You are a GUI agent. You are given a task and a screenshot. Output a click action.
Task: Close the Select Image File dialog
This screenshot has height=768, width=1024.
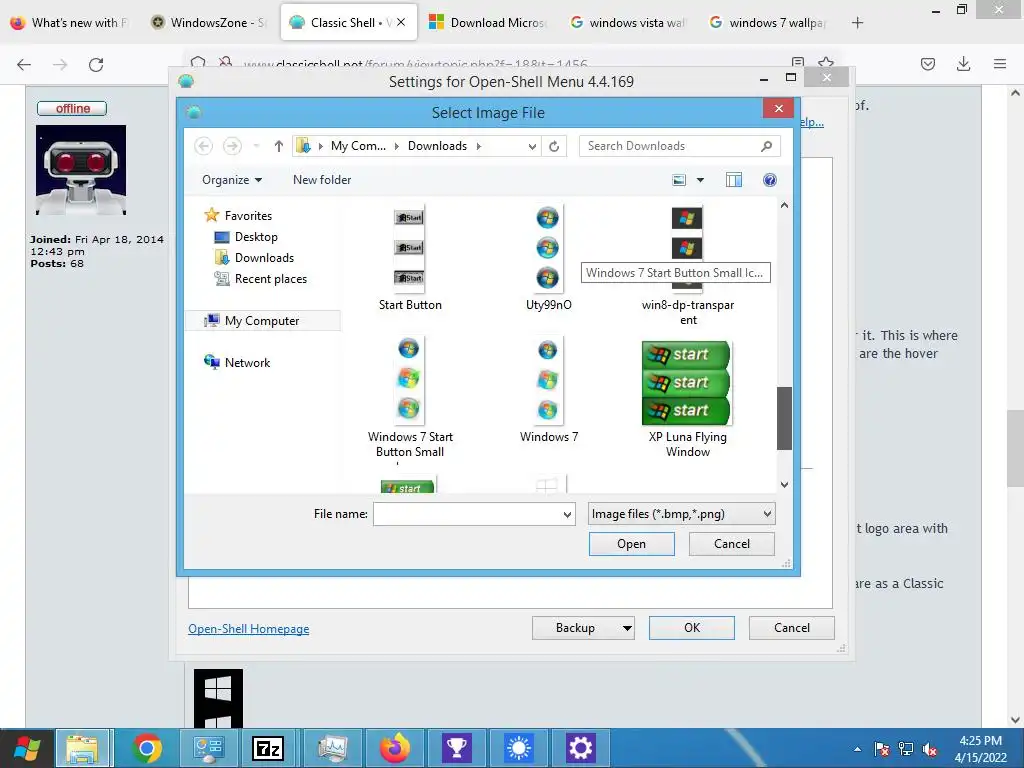(778, 108)
